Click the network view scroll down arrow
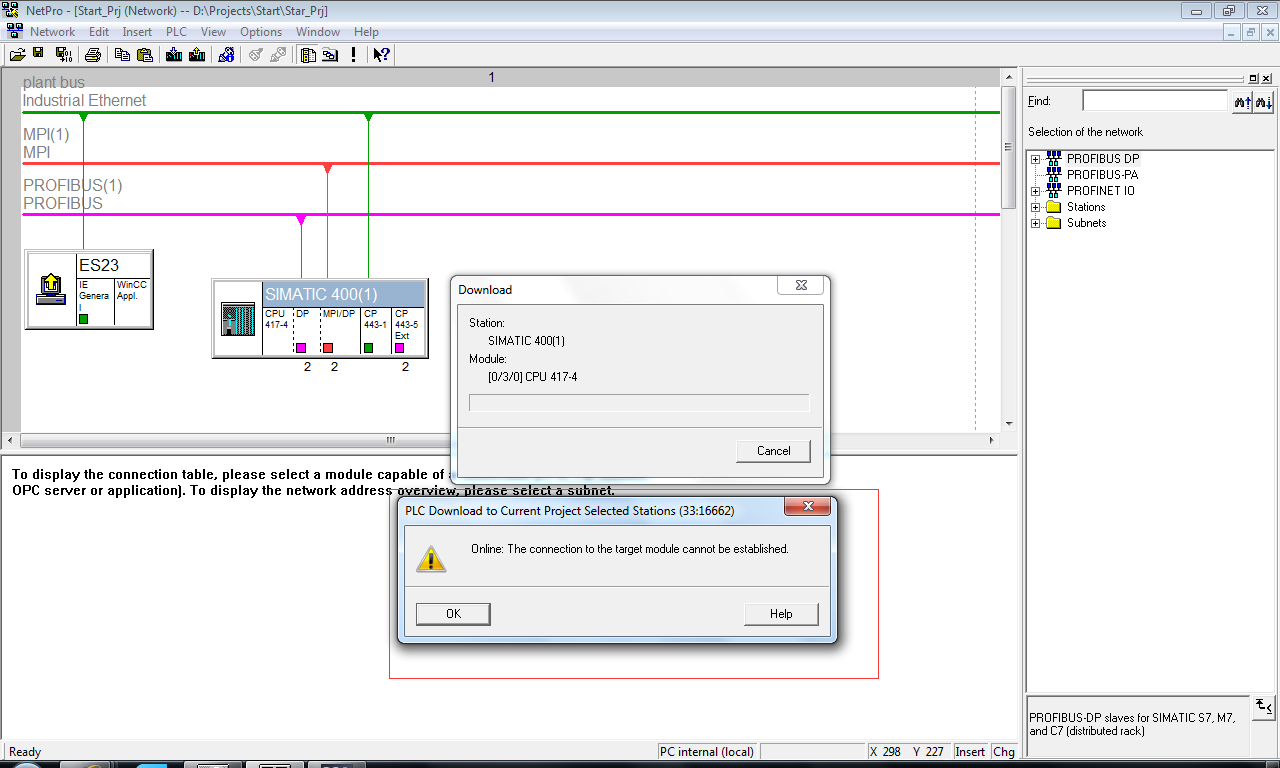This screenshot has width=1280, height=768. click(1008, 424)
